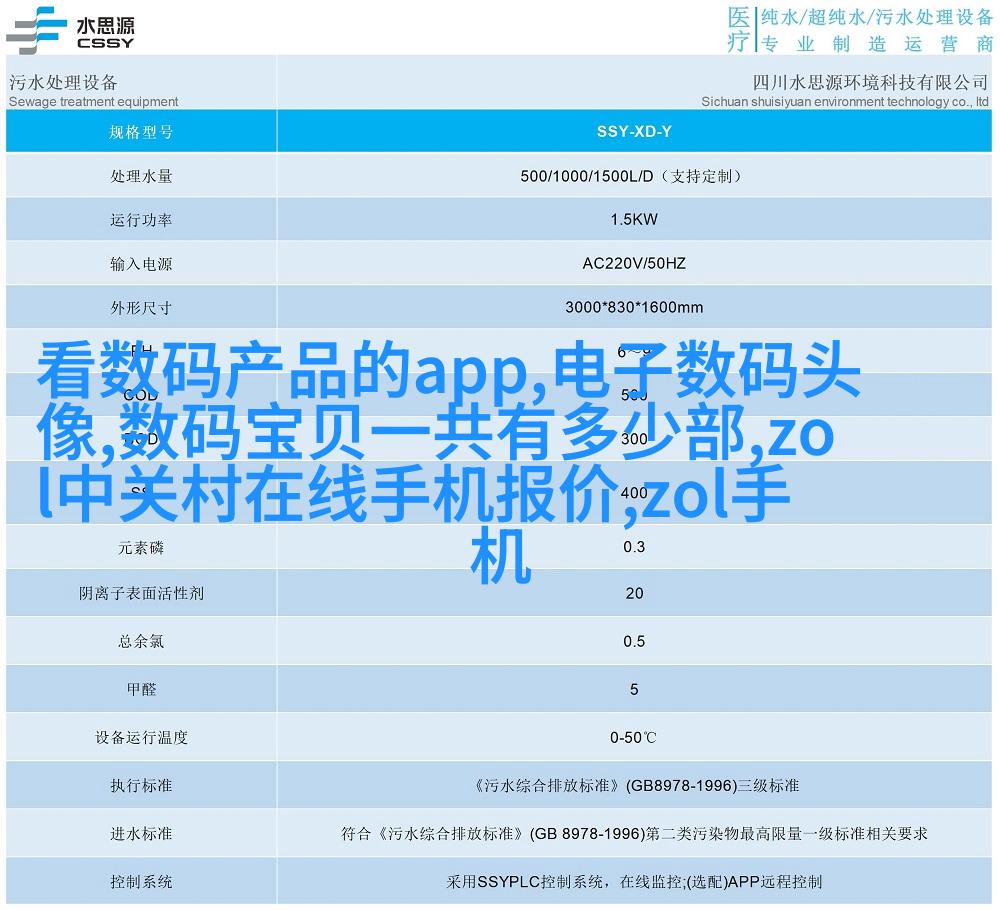Select the "进水标准" row label

[141, 833]
